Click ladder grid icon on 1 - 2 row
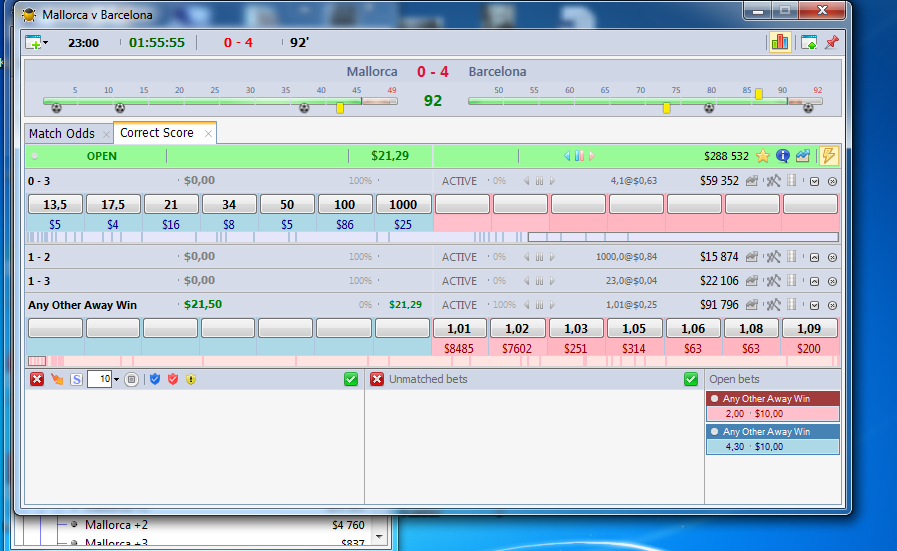897x551 pixels. (792, 257)
